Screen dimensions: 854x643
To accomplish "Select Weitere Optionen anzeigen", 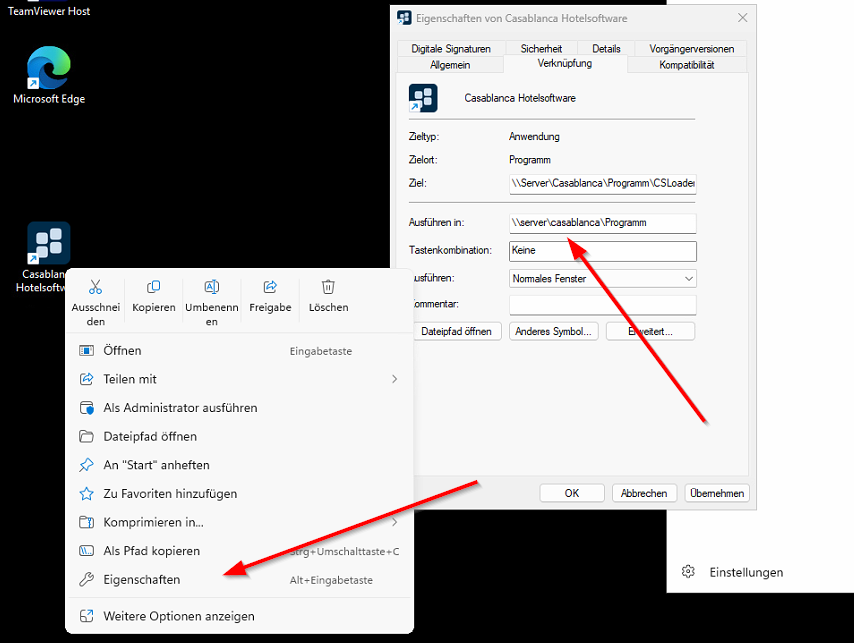I will (240, 616).
